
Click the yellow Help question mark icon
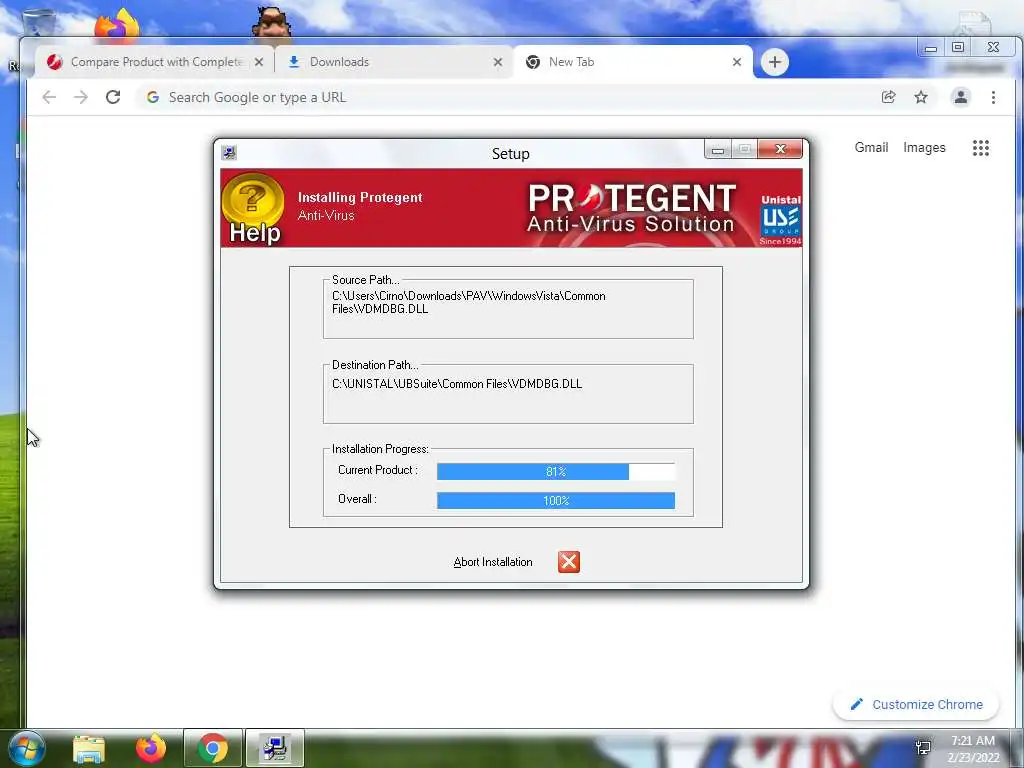tap(253, 208)
